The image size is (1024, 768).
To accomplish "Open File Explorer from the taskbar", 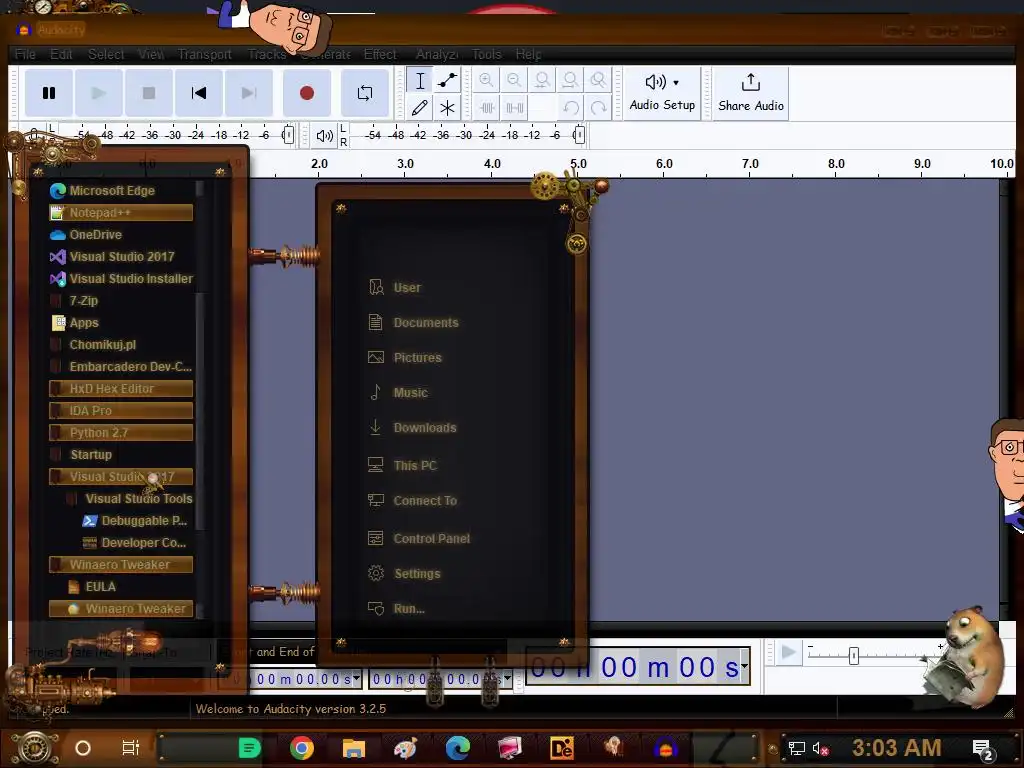I will pyautogui.click(x=354, y=748).
